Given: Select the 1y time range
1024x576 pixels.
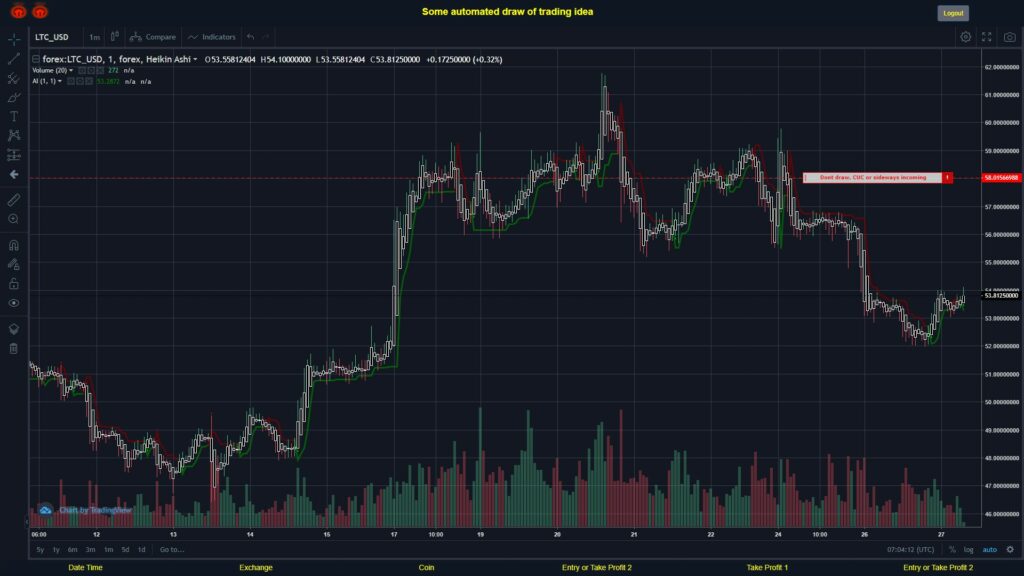Looking at the screenshot, I should [56, 549].
